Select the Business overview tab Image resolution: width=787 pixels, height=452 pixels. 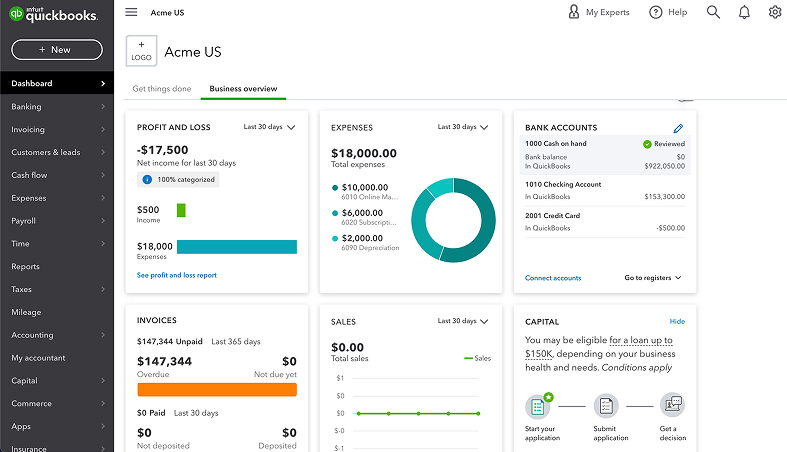click(x=243, y=89)
